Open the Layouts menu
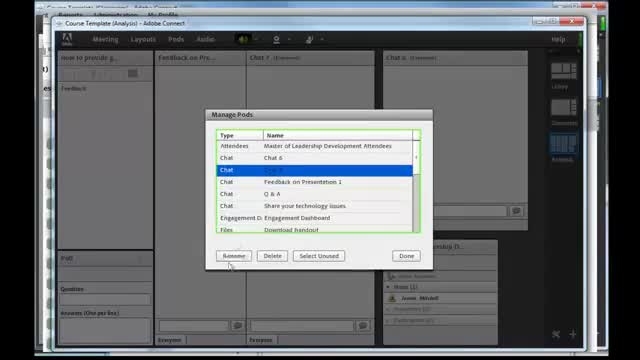The height and width of the screenshot is (360, 640). pos(143,40)
